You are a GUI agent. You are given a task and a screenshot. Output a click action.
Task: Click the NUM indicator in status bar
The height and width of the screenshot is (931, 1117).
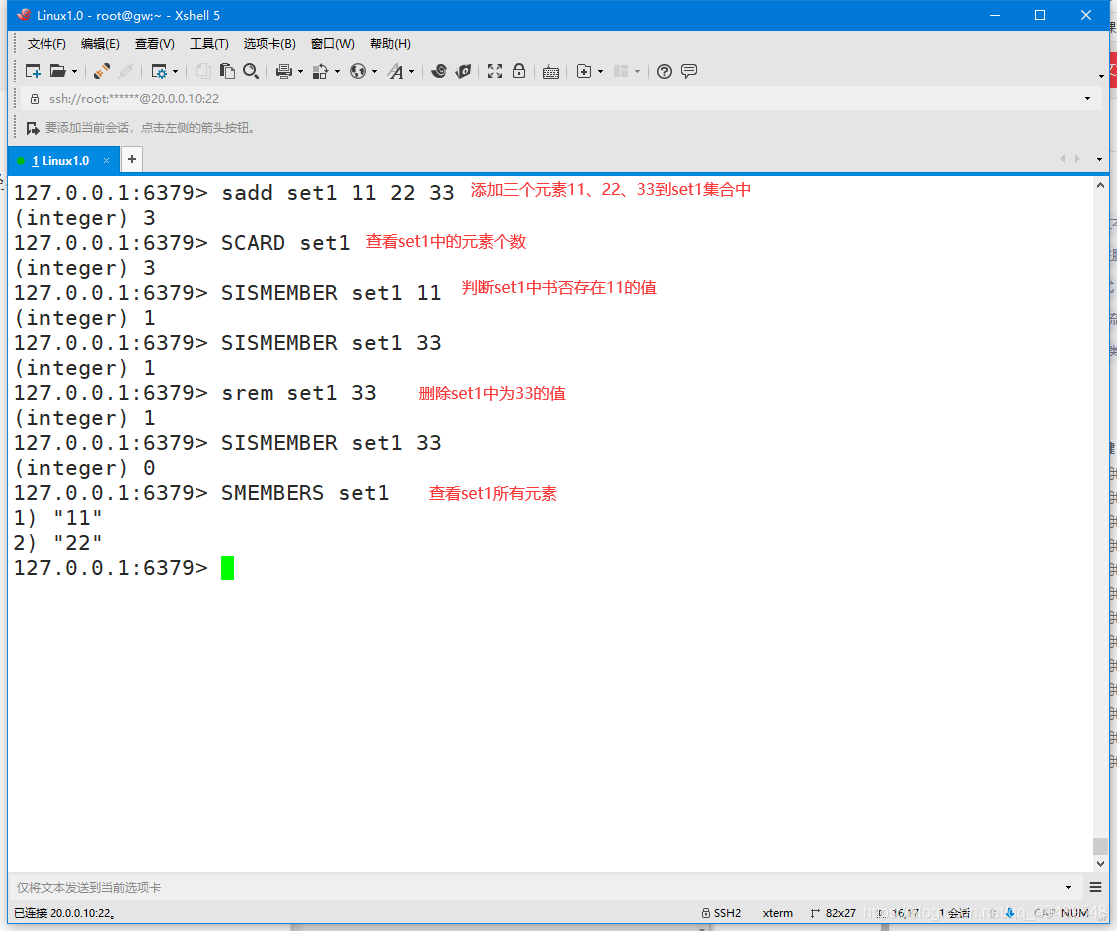pos(1074,913)
